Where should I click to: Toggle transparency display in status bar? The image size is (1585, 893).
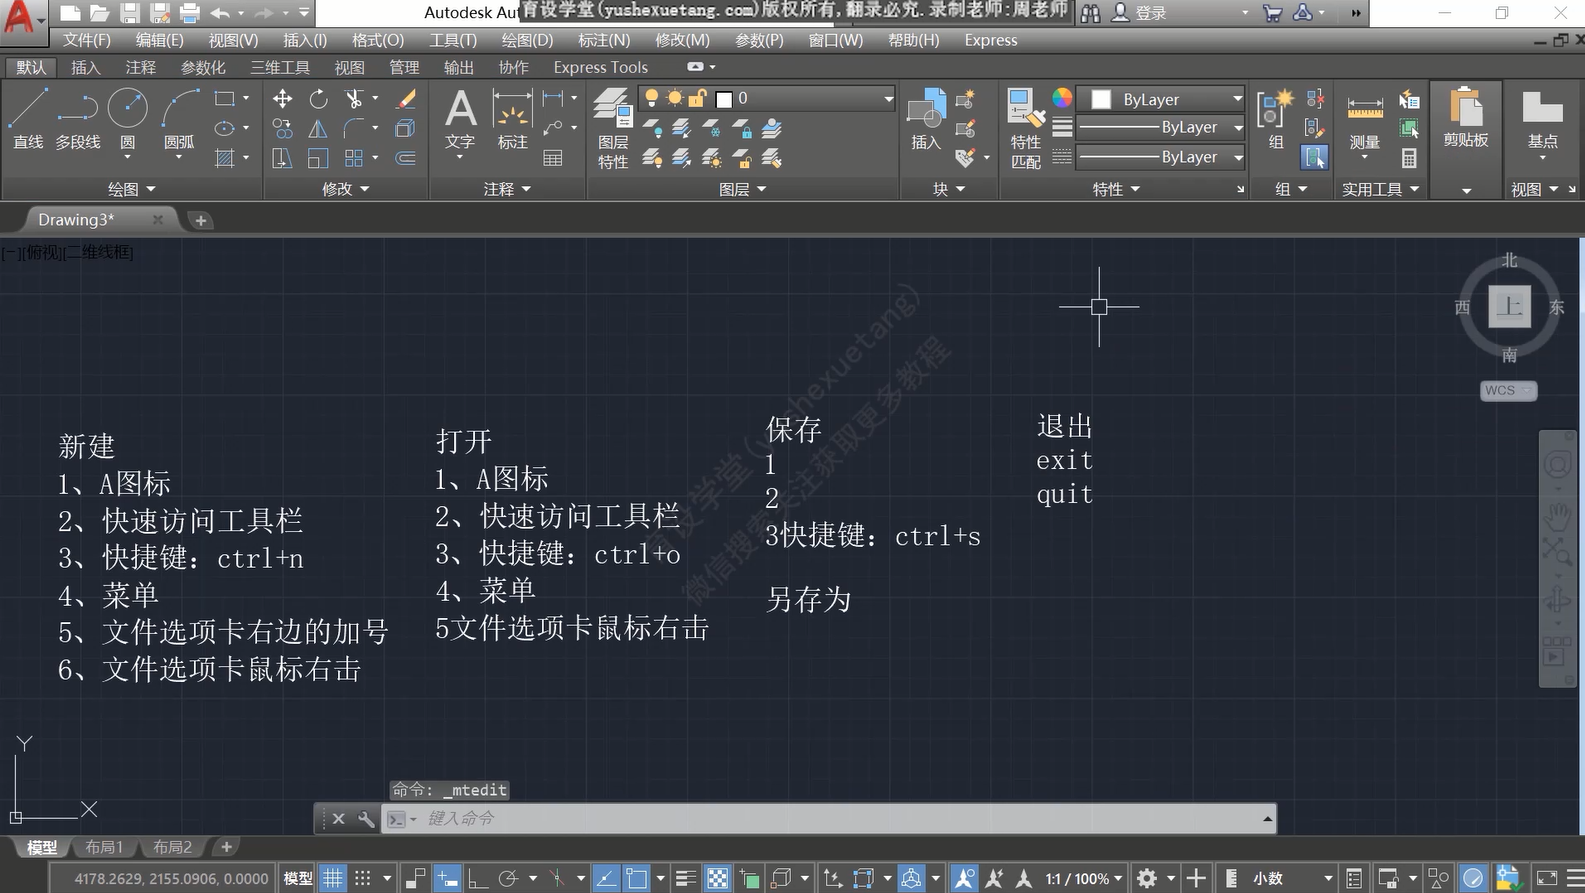[718, 878]
